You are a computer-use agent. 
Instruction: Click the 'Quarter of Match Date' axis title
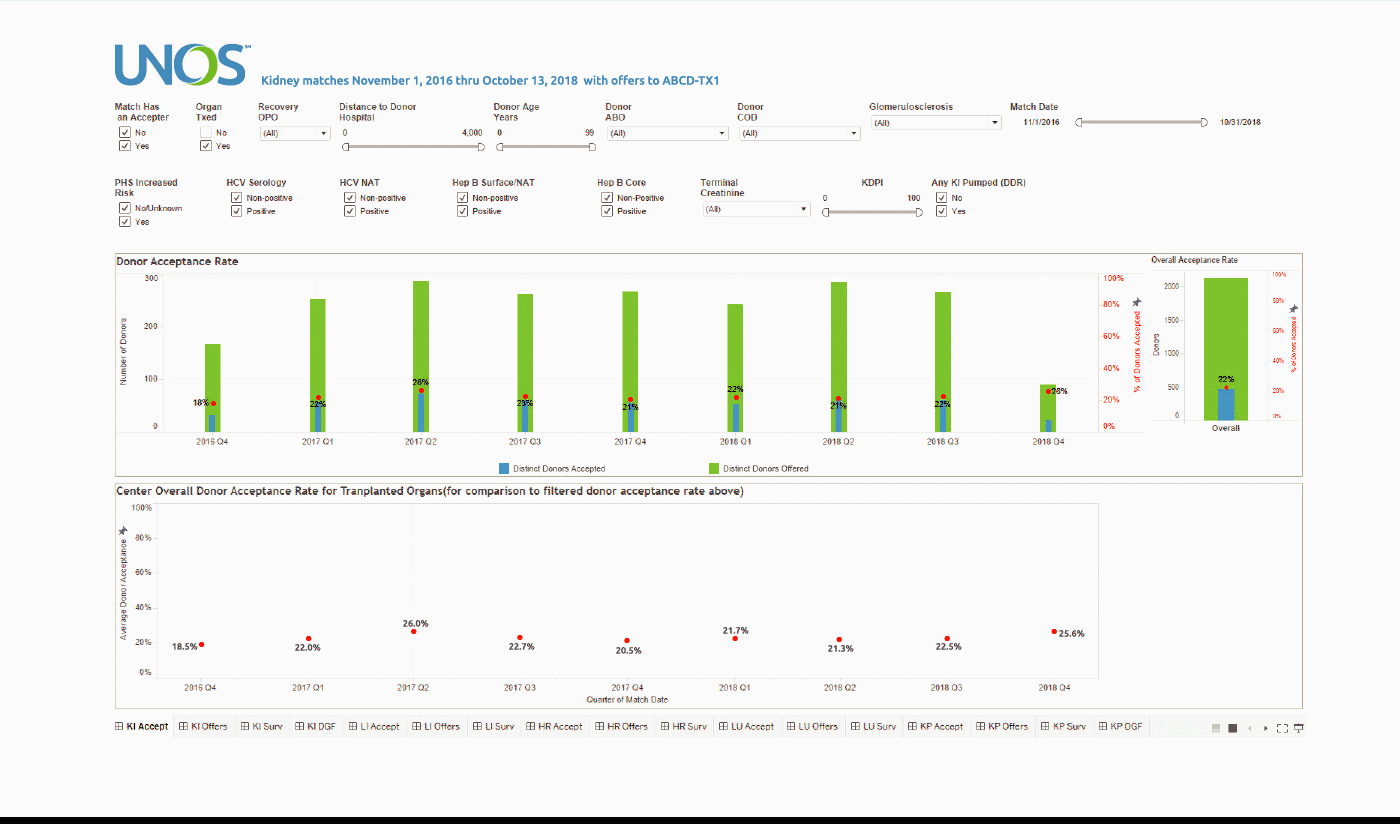point(627,699)
